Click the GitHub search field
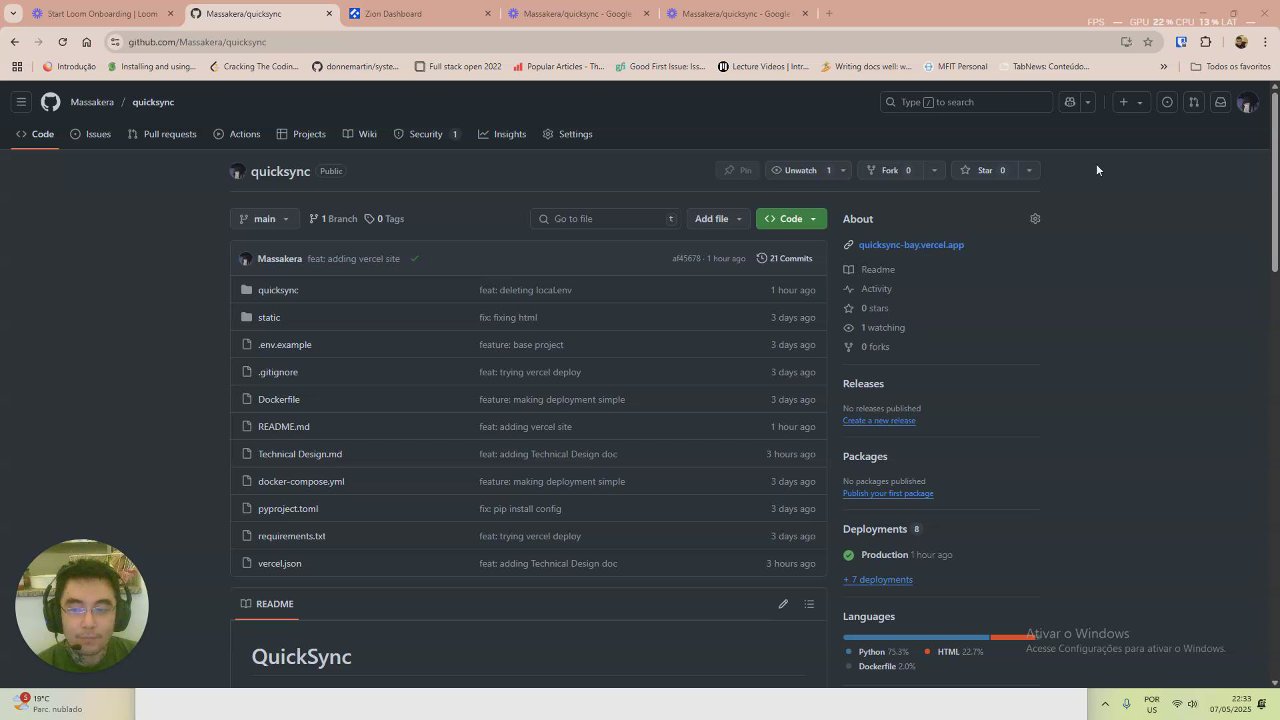 tap(966, 102)
